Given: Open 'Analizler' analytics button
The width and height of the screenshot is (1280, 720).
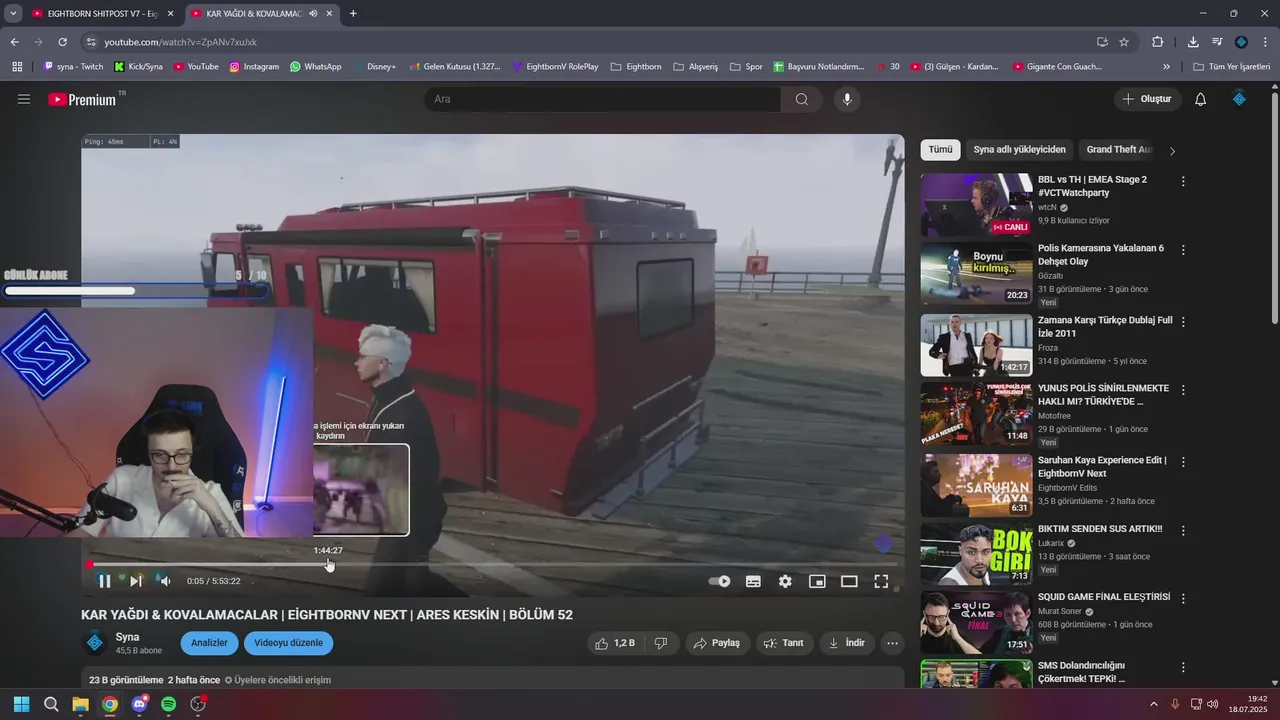Looking at the screenshot, I should coord(209,643).
